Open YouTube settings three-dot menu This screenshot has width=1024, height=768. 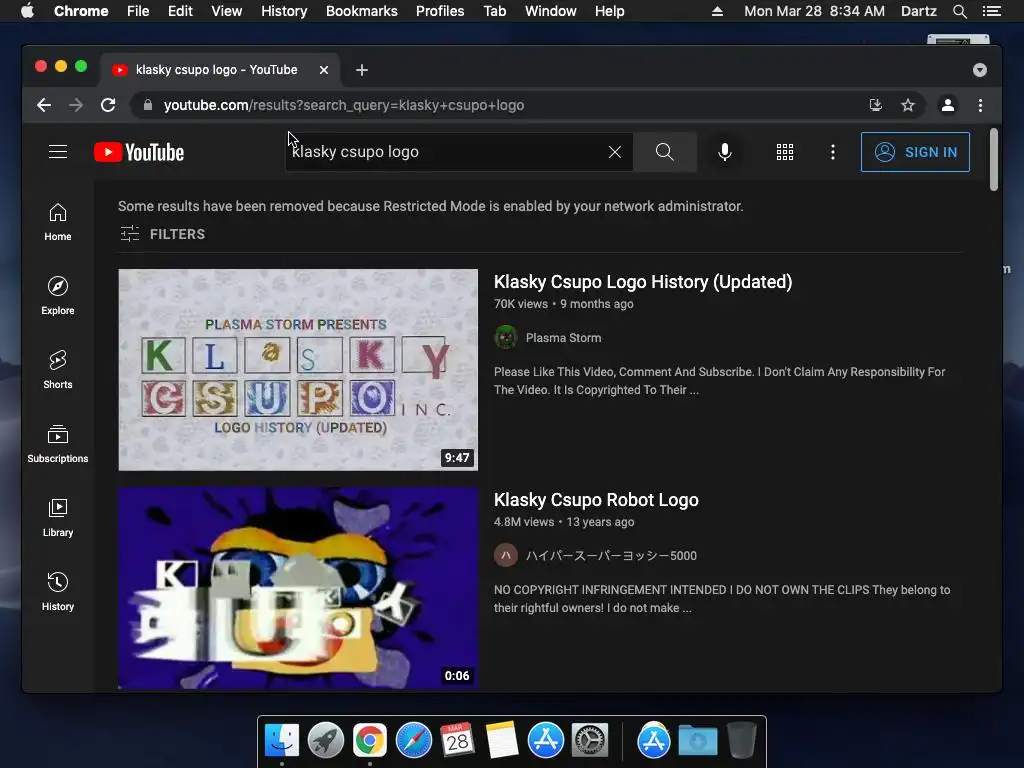click(832, 152)
